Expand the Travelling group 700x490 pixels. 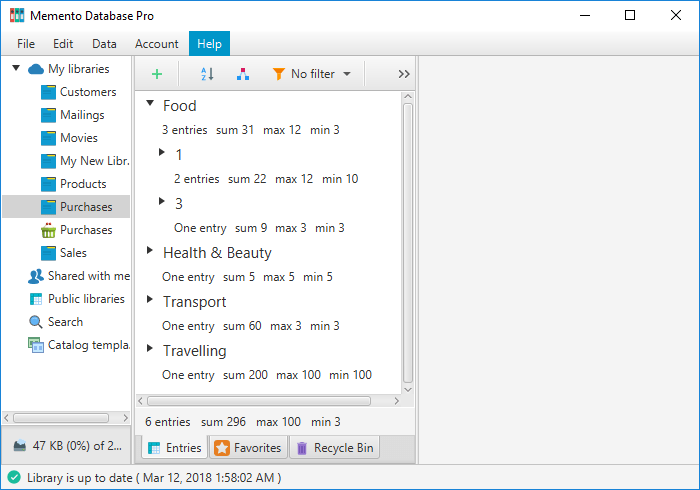(150, 348)
